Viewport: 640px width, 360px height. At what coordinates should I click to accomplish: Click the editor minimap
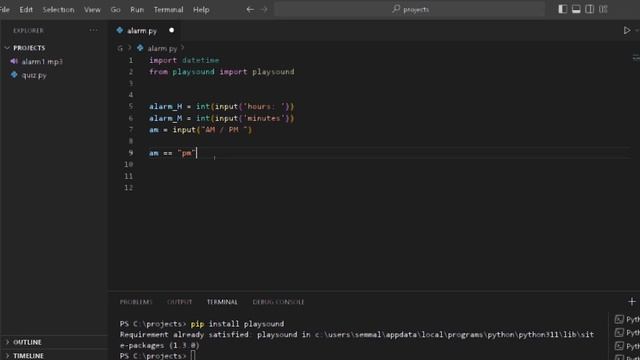(x=636, y=58)
